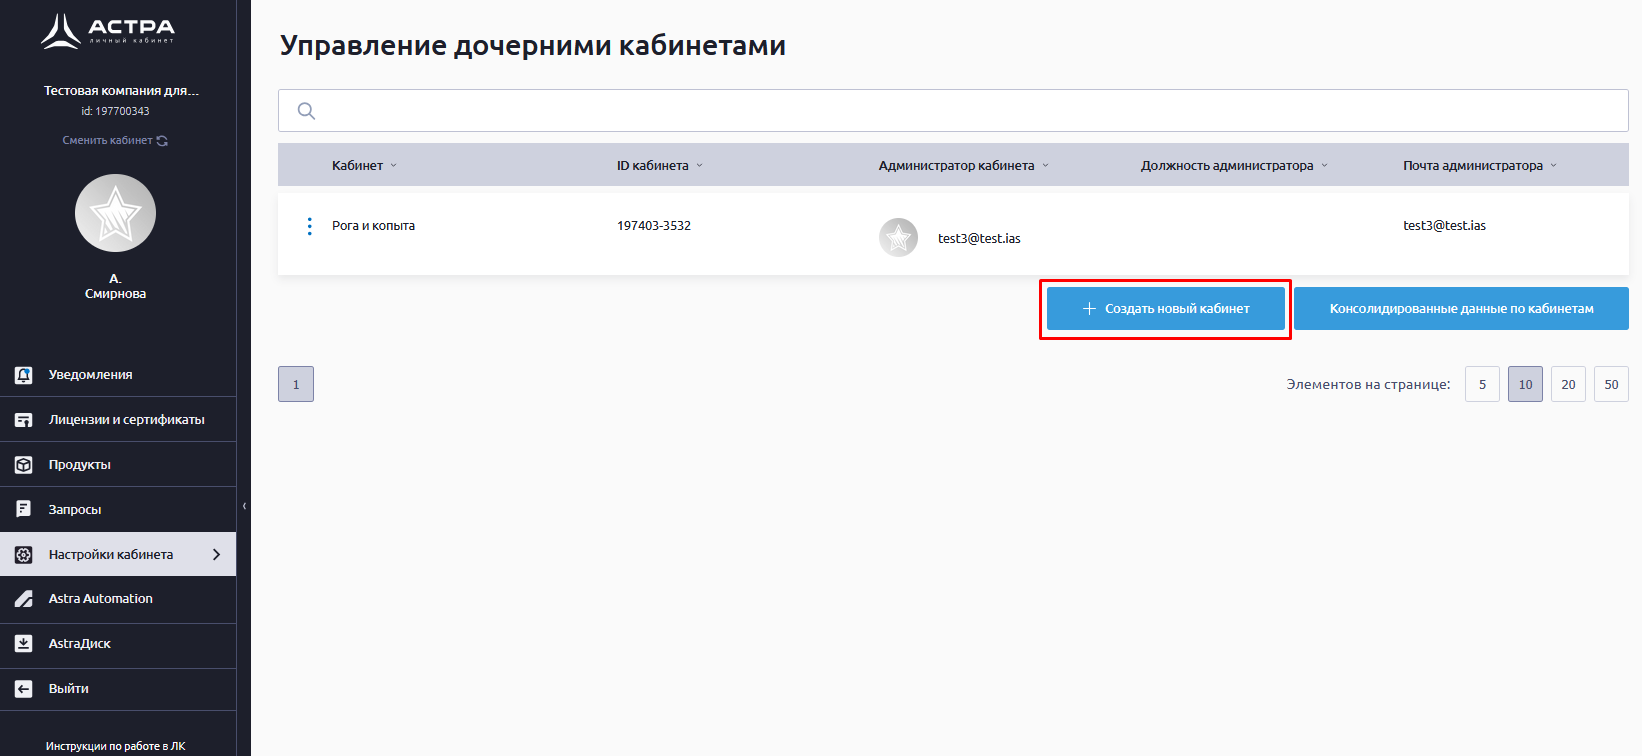Show 5 elements per page
This screenshot has width=1642, height=756.
(x=1482, y=384)
